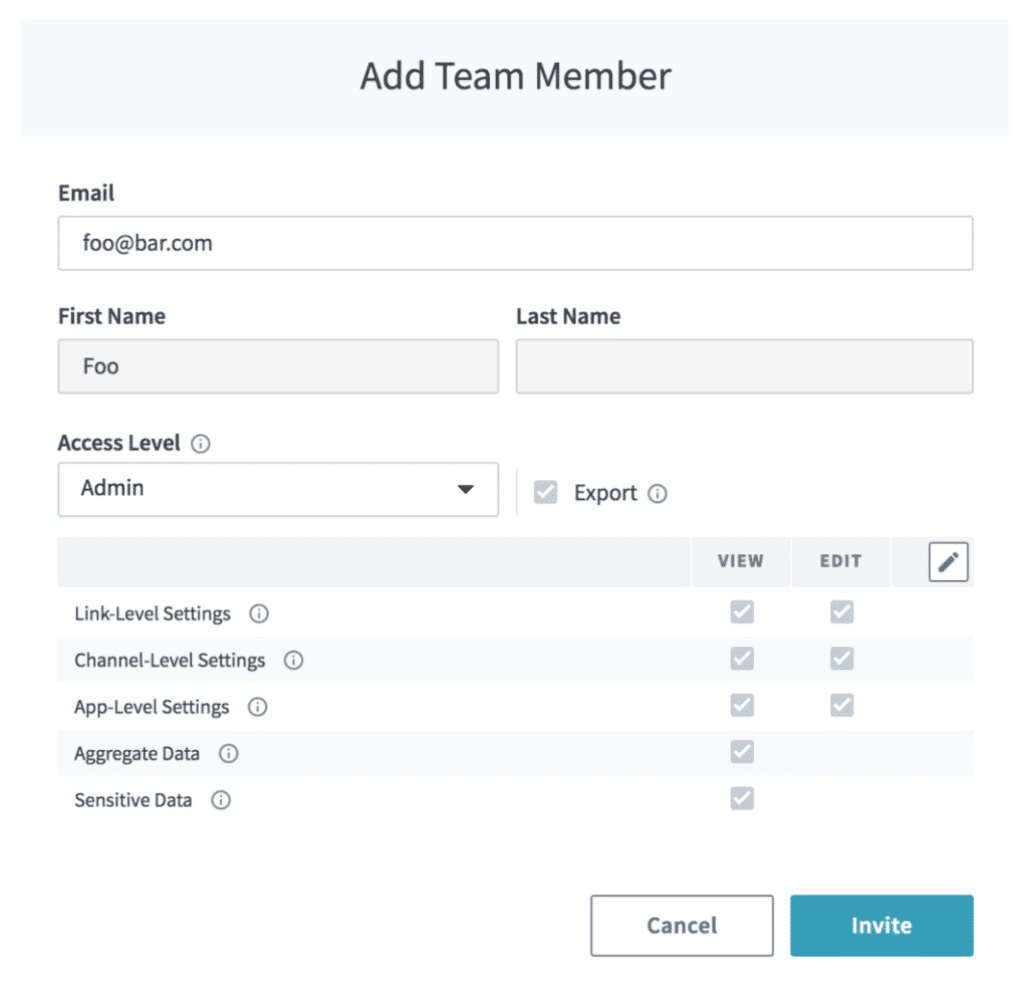The width and height of the screenshot is (1024, 991).
Task: Click the First Name field
Action: pos(278,366)
